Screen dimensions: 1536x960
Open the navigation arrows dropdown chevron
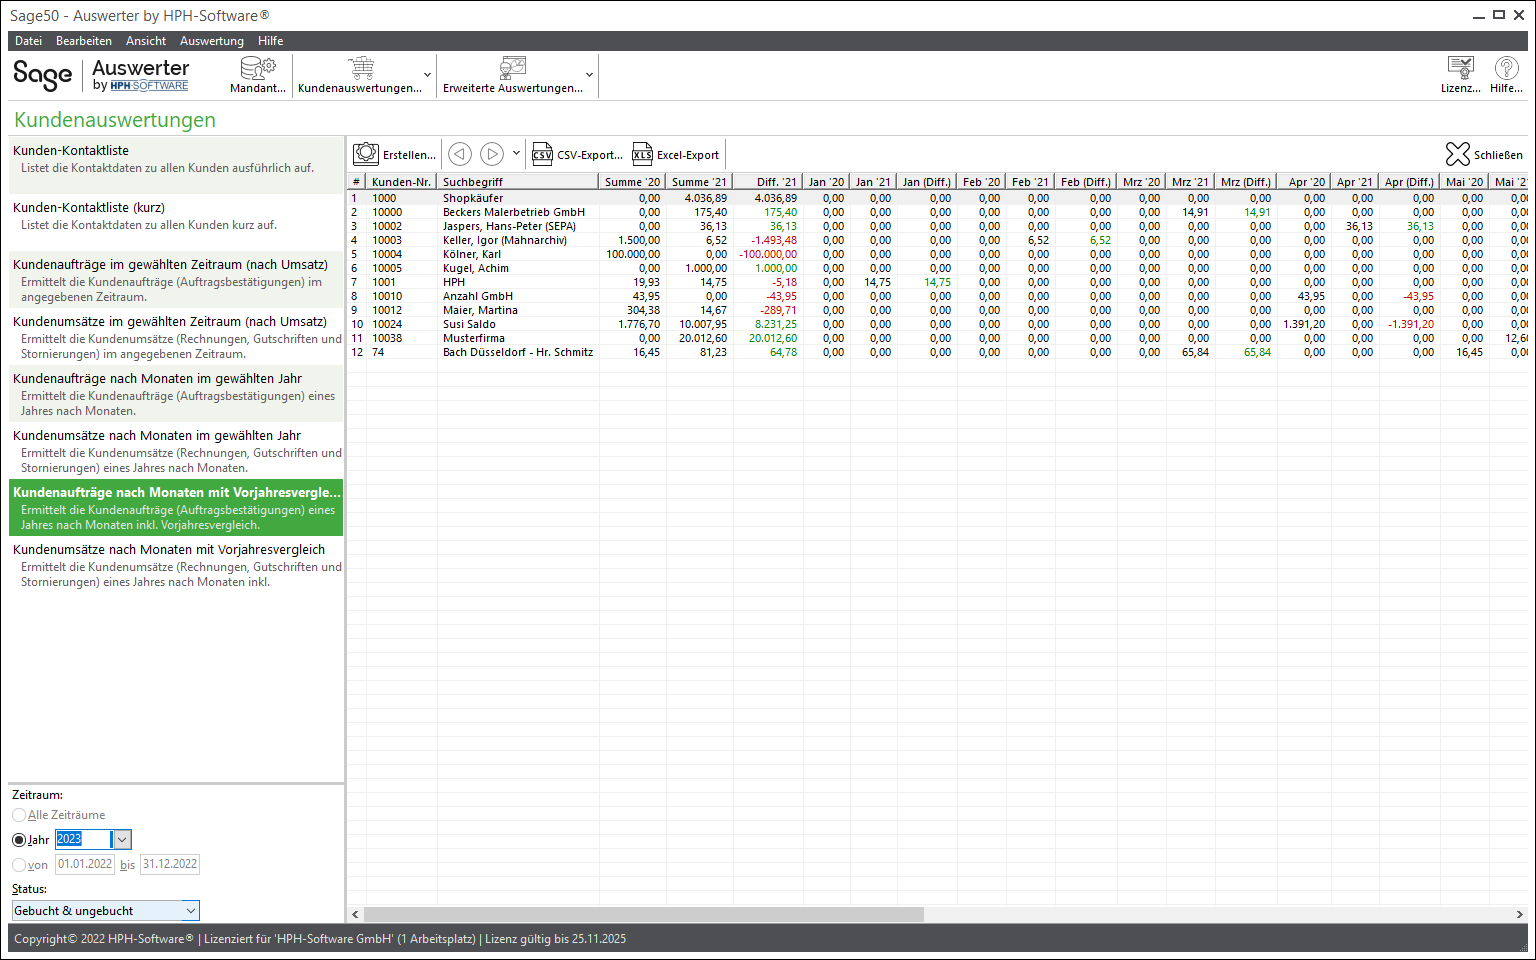click(x=516, y=153)
